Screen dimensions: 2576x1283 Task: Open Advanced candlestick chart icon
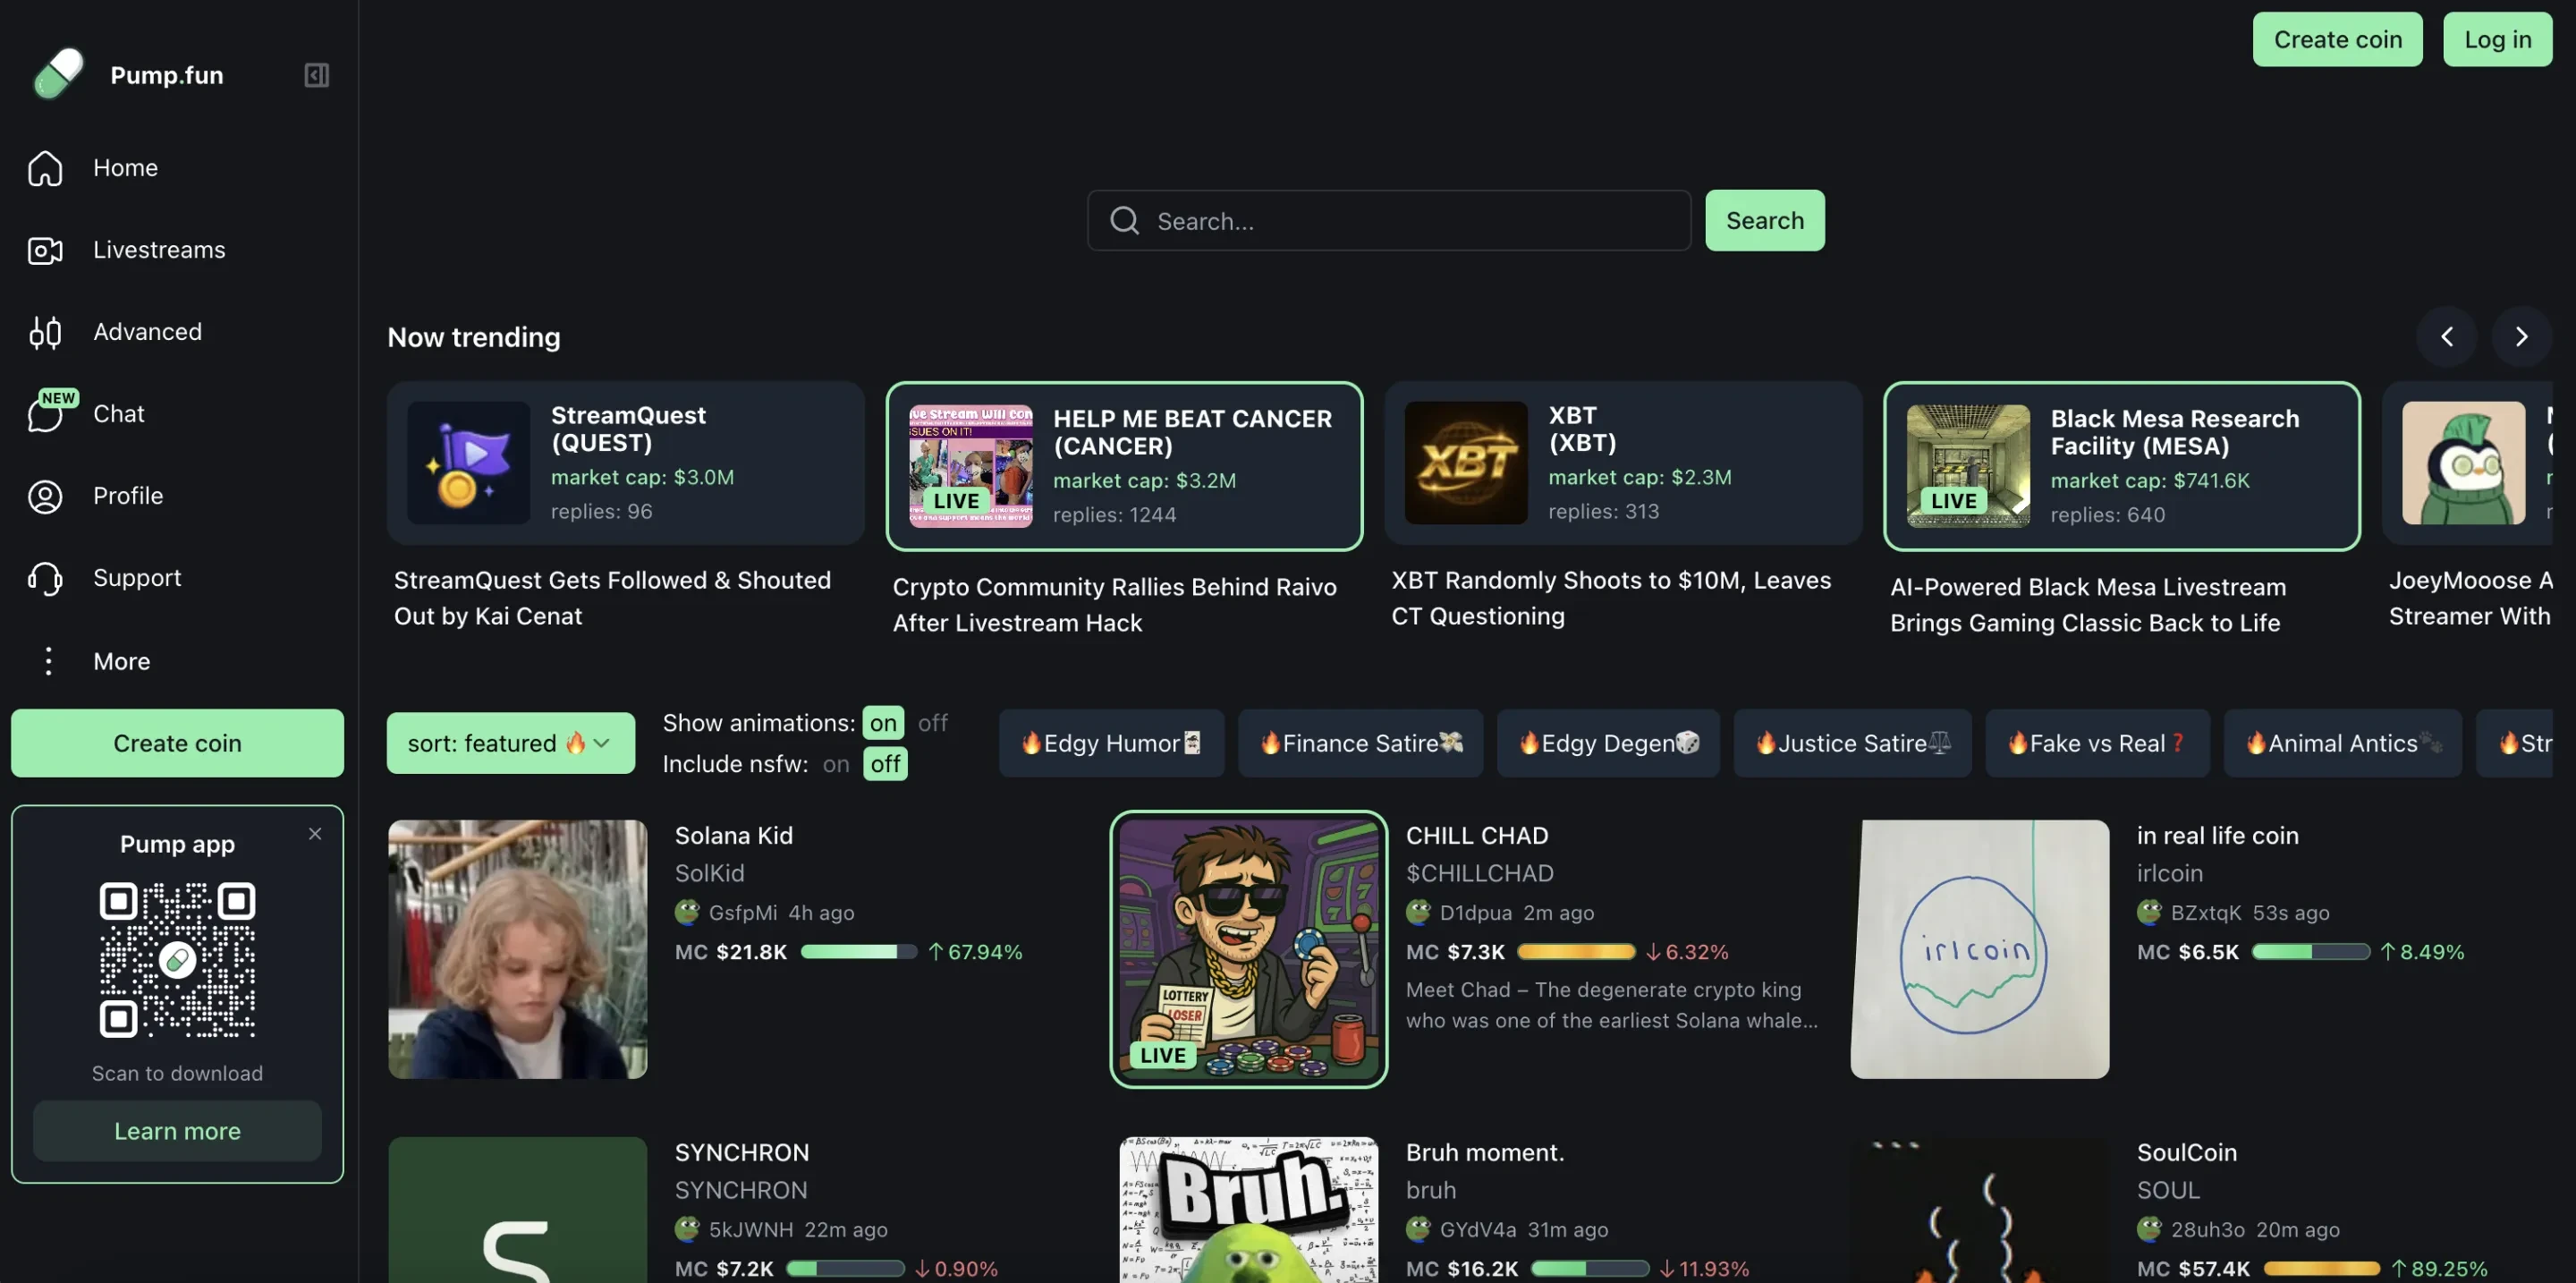(45, 332)
